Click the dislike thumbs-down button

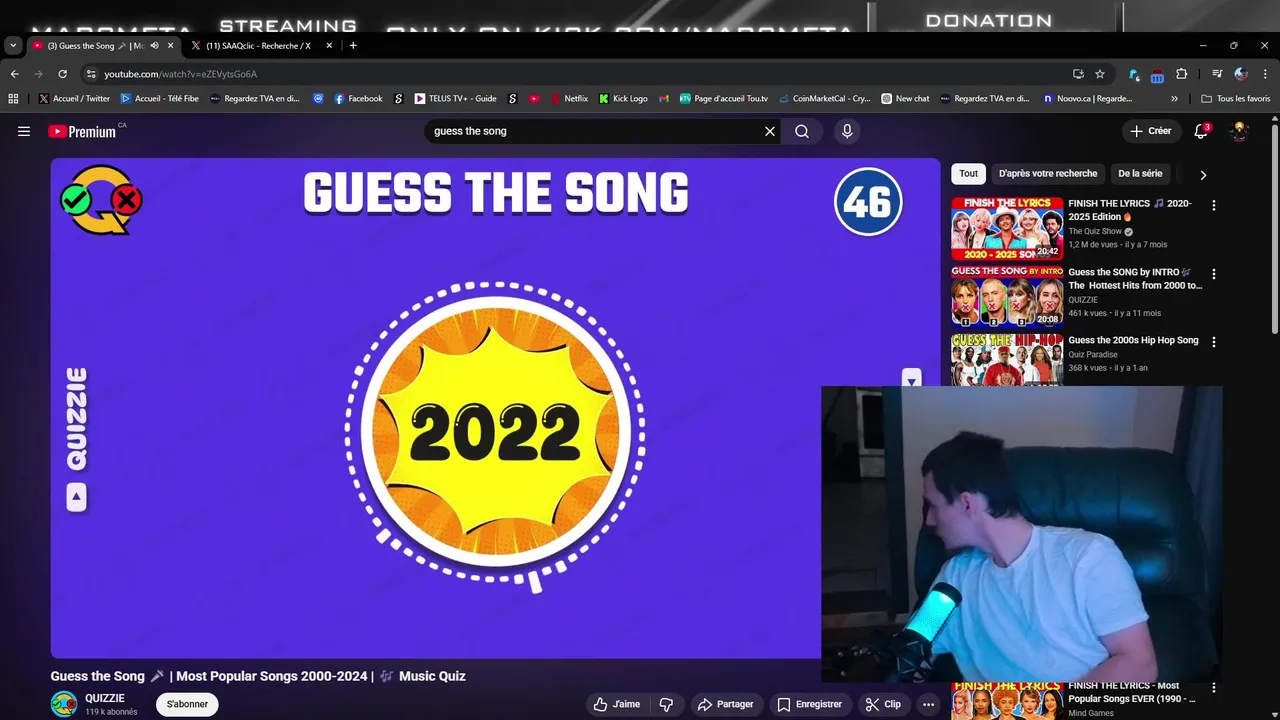[x=666, y=704]
